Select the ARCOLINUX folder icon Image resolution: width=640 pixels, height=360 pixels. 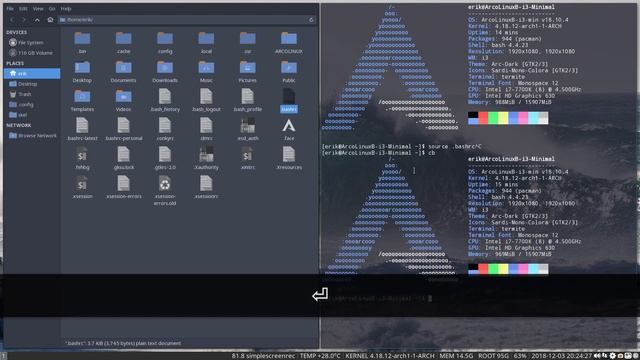point(289,39)
